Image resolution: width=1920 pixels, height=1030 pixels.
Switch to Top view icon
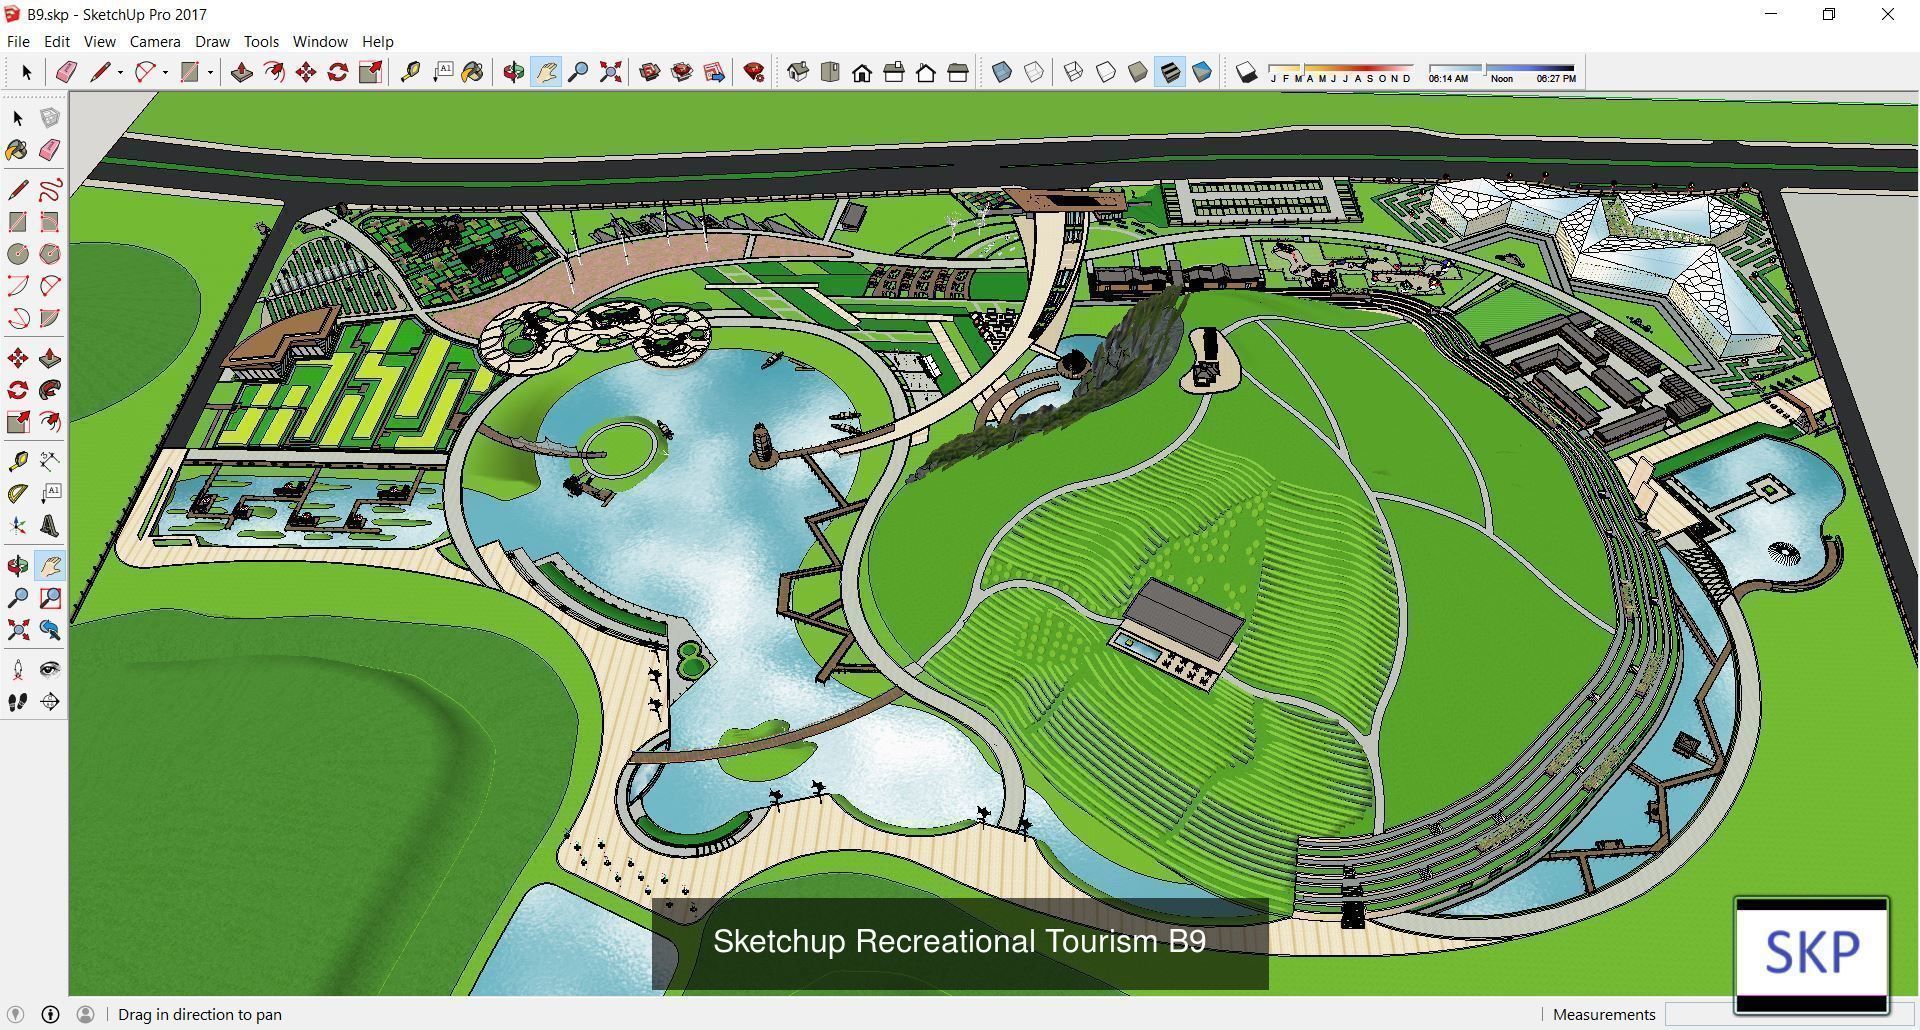click(830, 72)
